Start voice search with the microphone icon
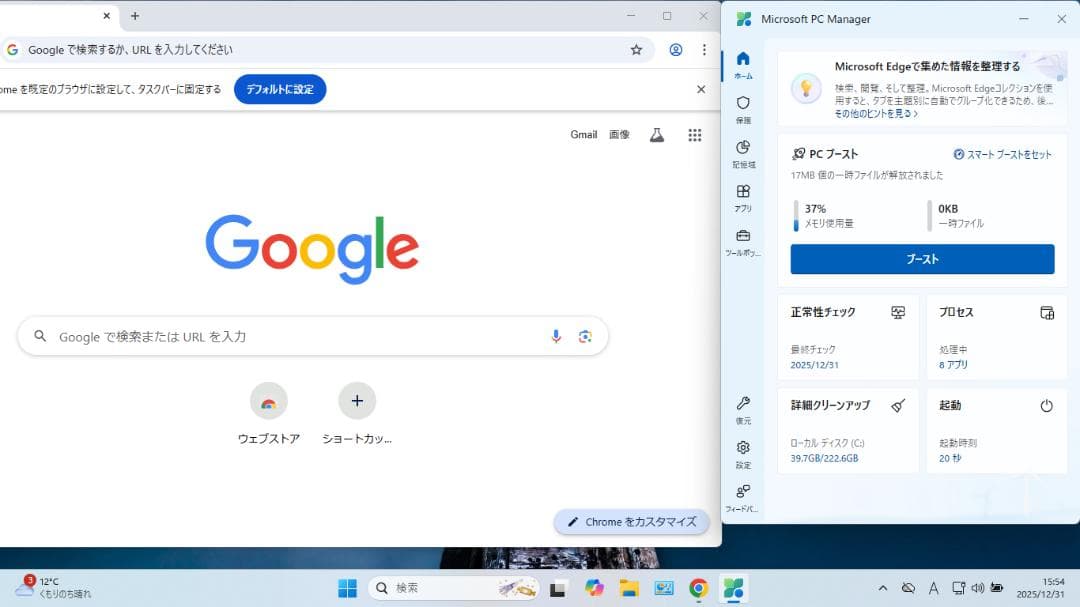This screenshot has width=1080, height=607. click(556, 337)
